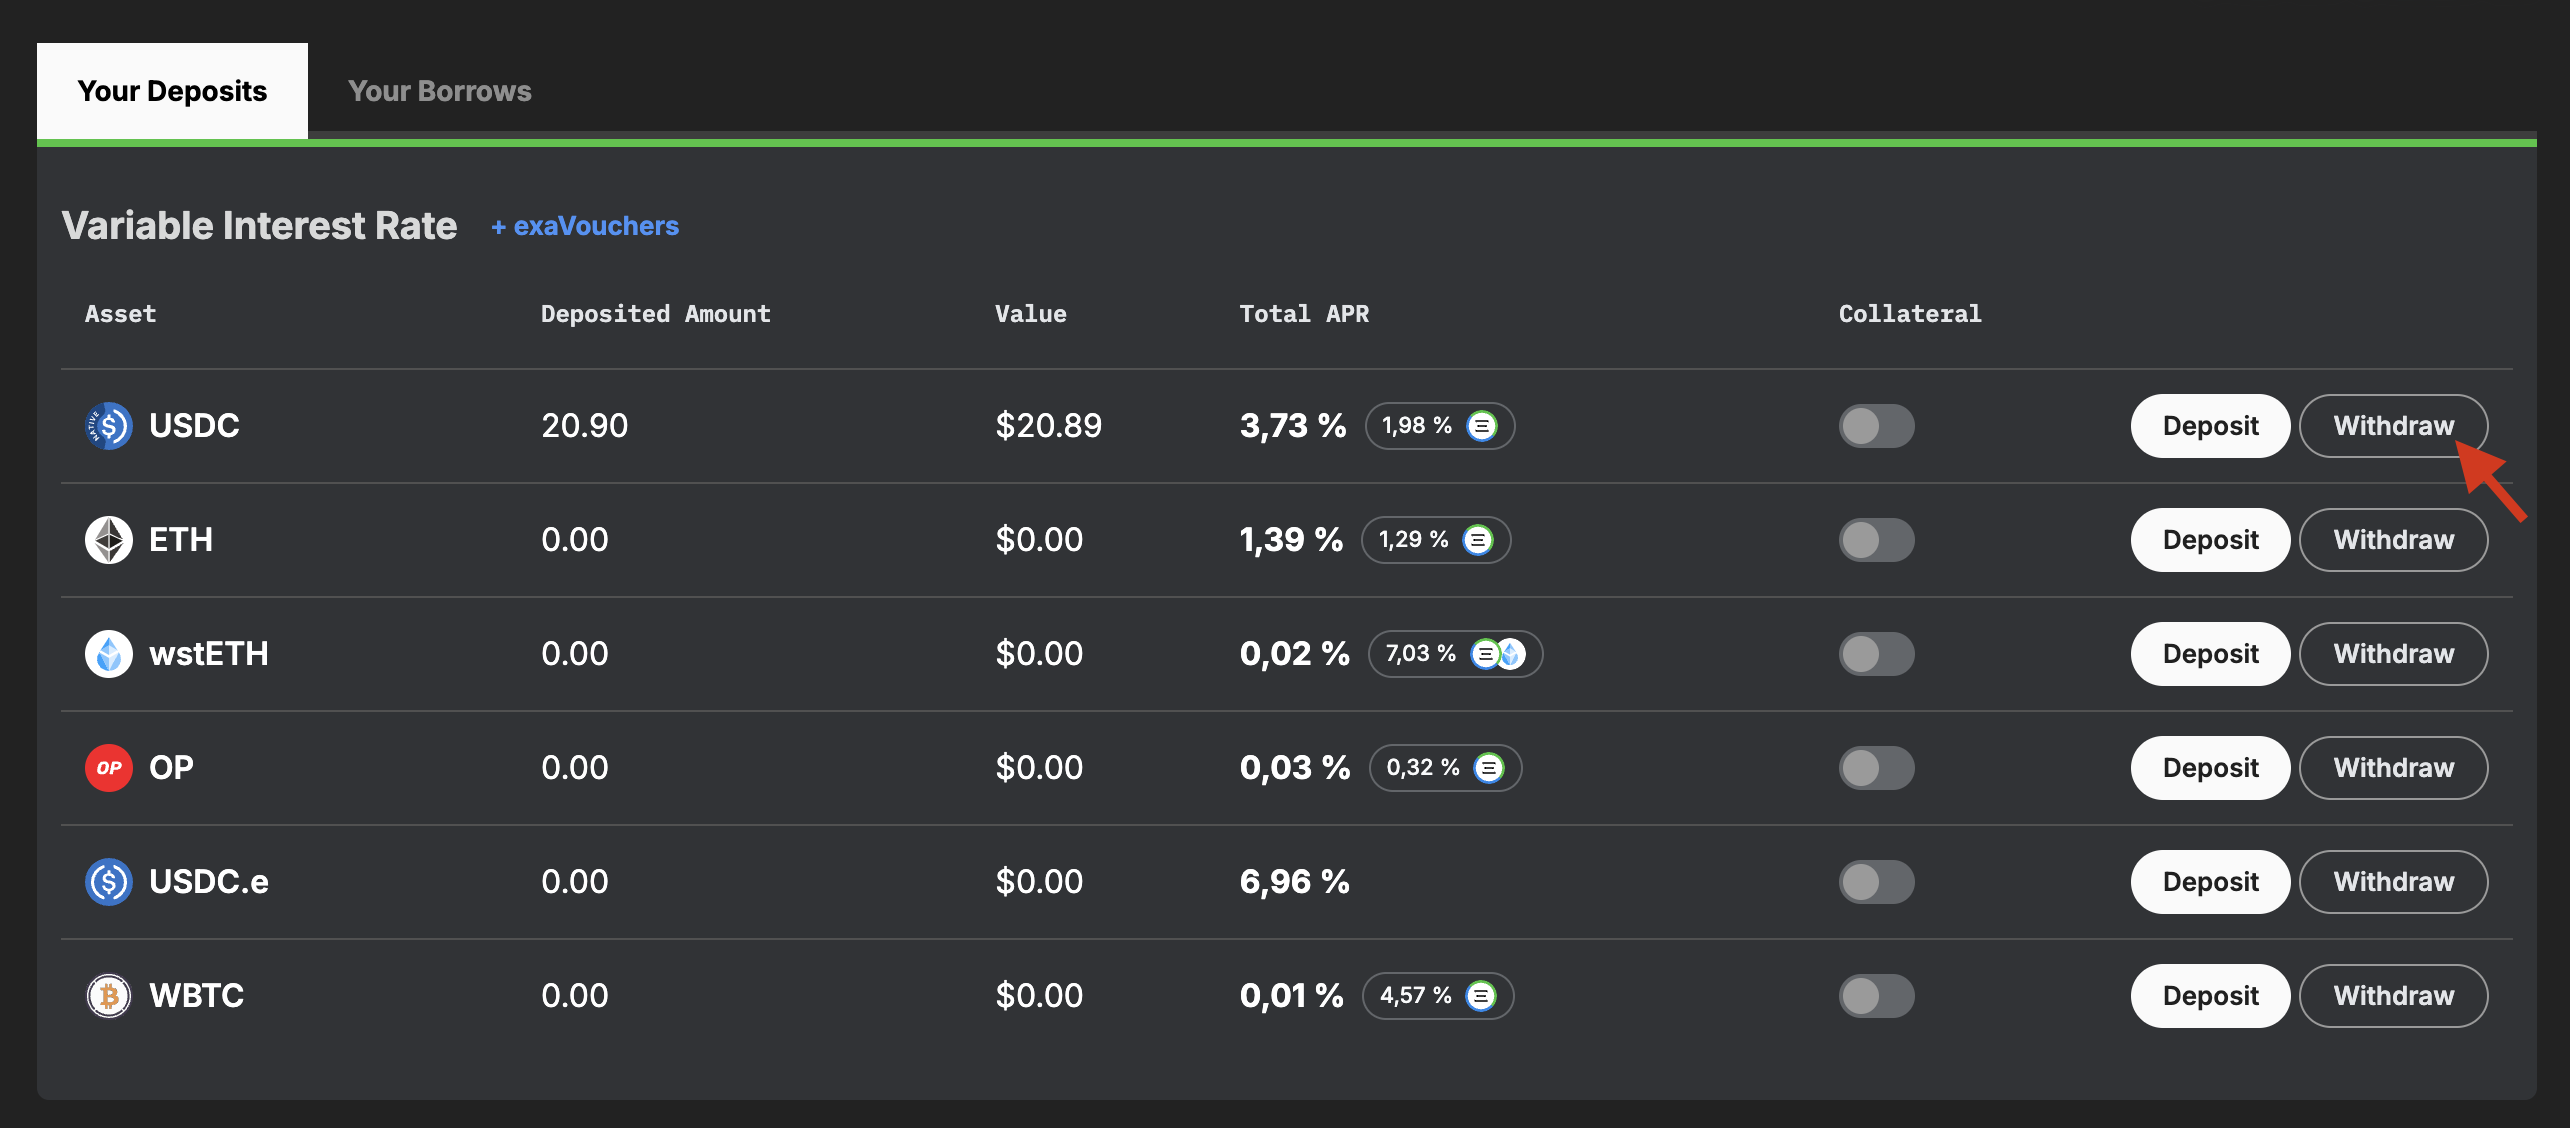The image size is (2570, 1128).
Task: Switch to the Your Borrows tab
Action: [x=439, y=91]
